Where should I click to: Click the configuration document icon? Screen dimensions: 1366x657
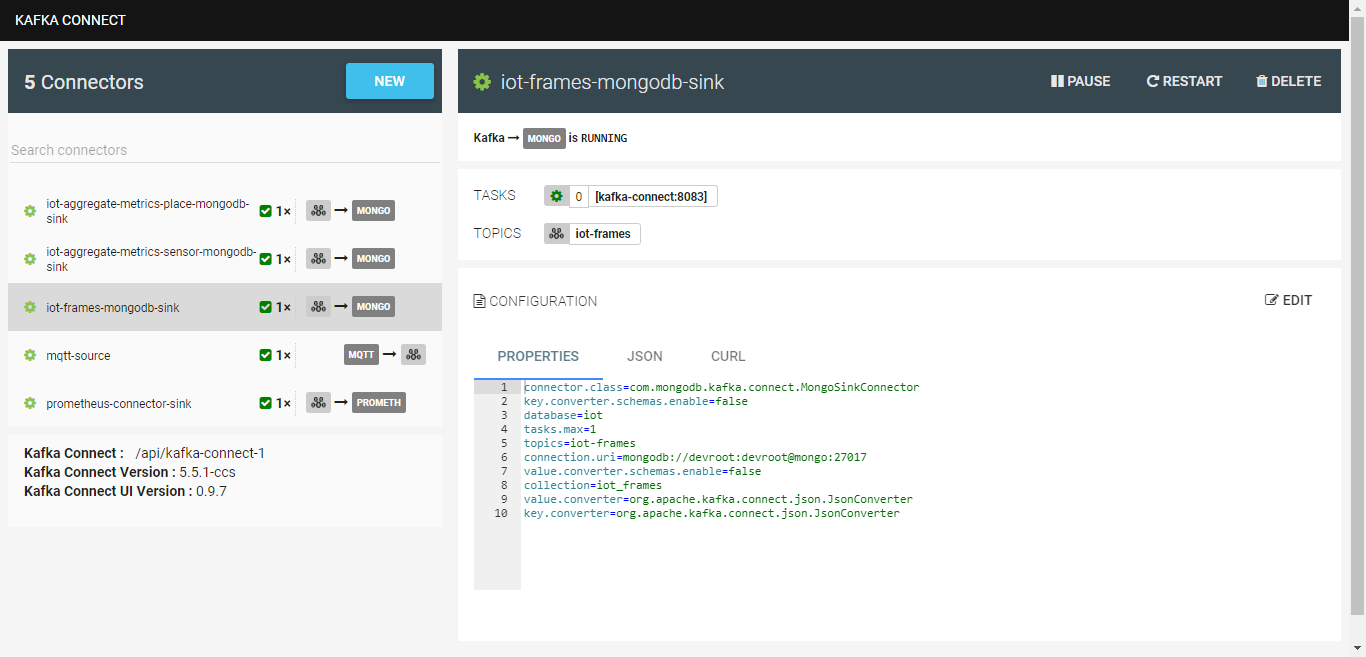coord(479,301)
